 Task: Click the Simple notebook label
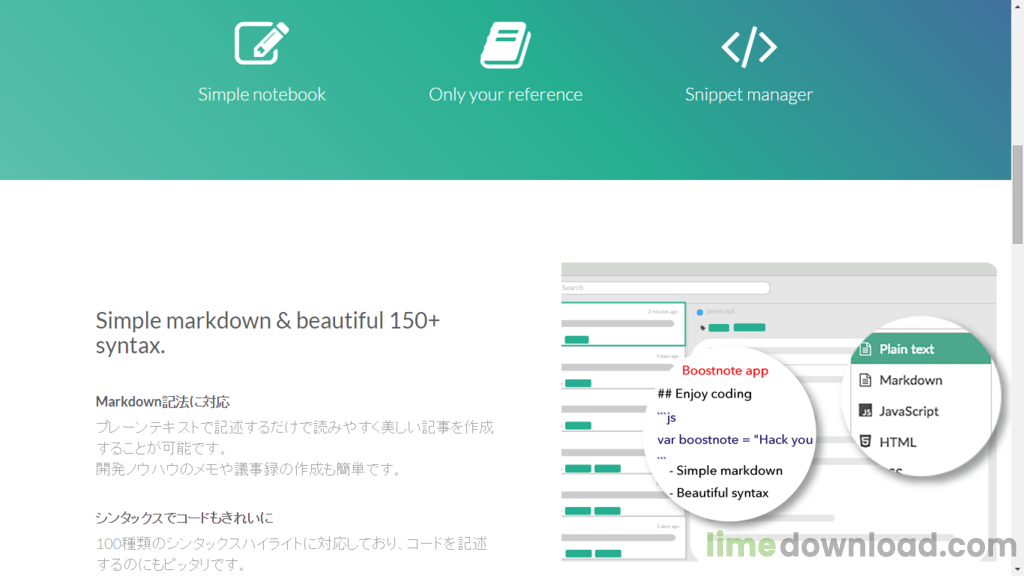pyautogui.click(x=261, y=94)
